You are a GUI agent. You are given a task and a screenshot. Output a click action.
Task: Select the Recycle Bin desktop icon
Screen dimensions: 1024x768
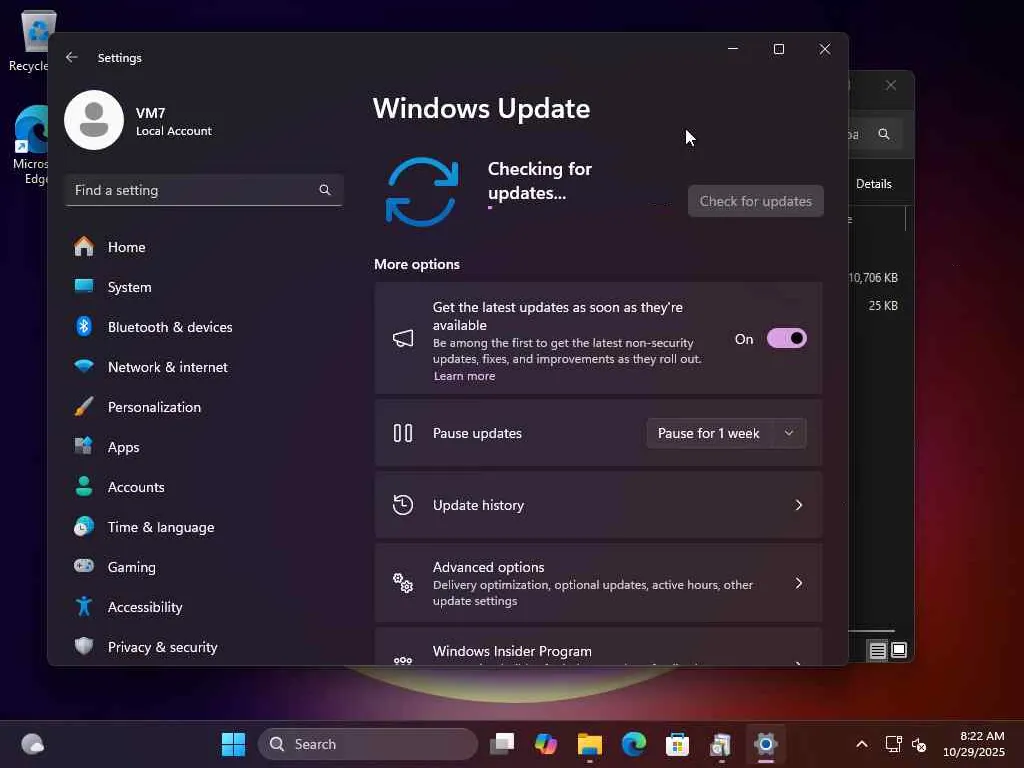[29, 40]
